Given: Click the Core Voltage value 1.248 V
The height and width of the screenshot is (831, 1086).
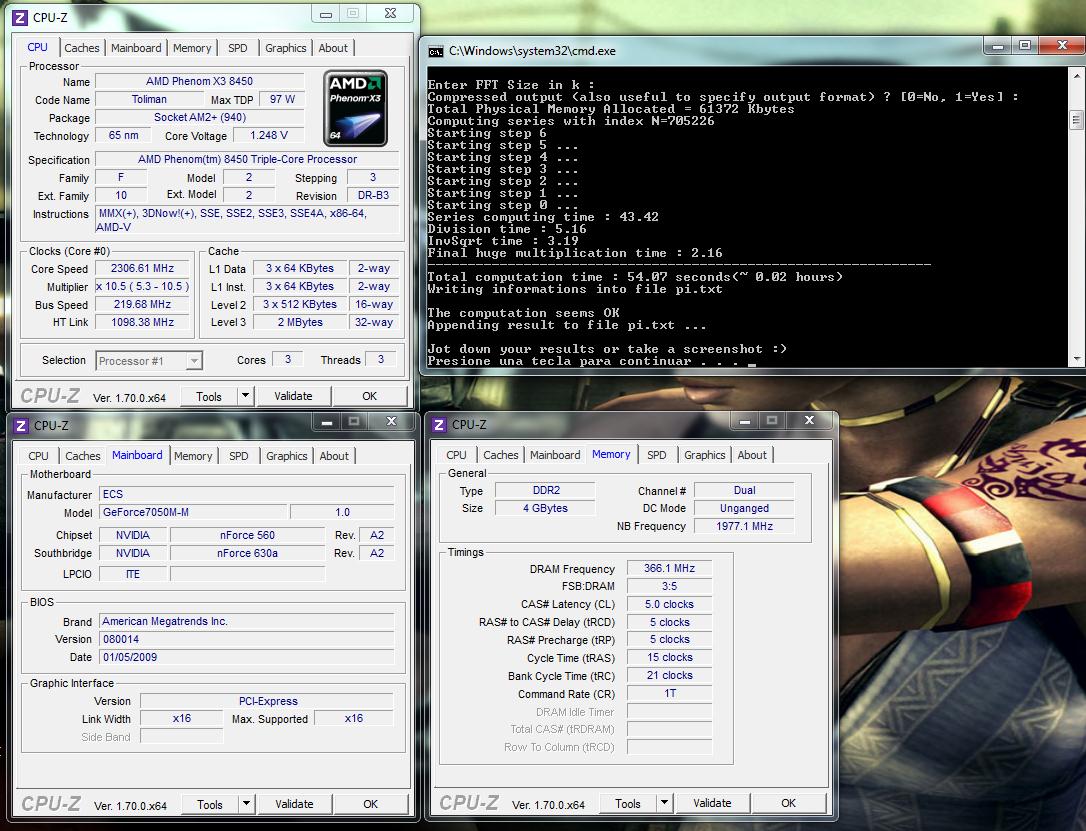Looking at the screenshot, I should click(x=269, y=135).
